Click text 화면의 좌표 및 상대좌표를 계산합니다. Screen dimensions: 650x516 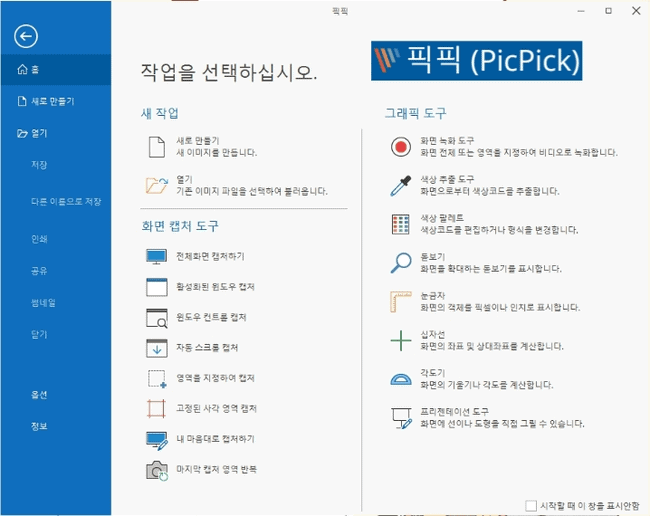[x=492, y=346]
